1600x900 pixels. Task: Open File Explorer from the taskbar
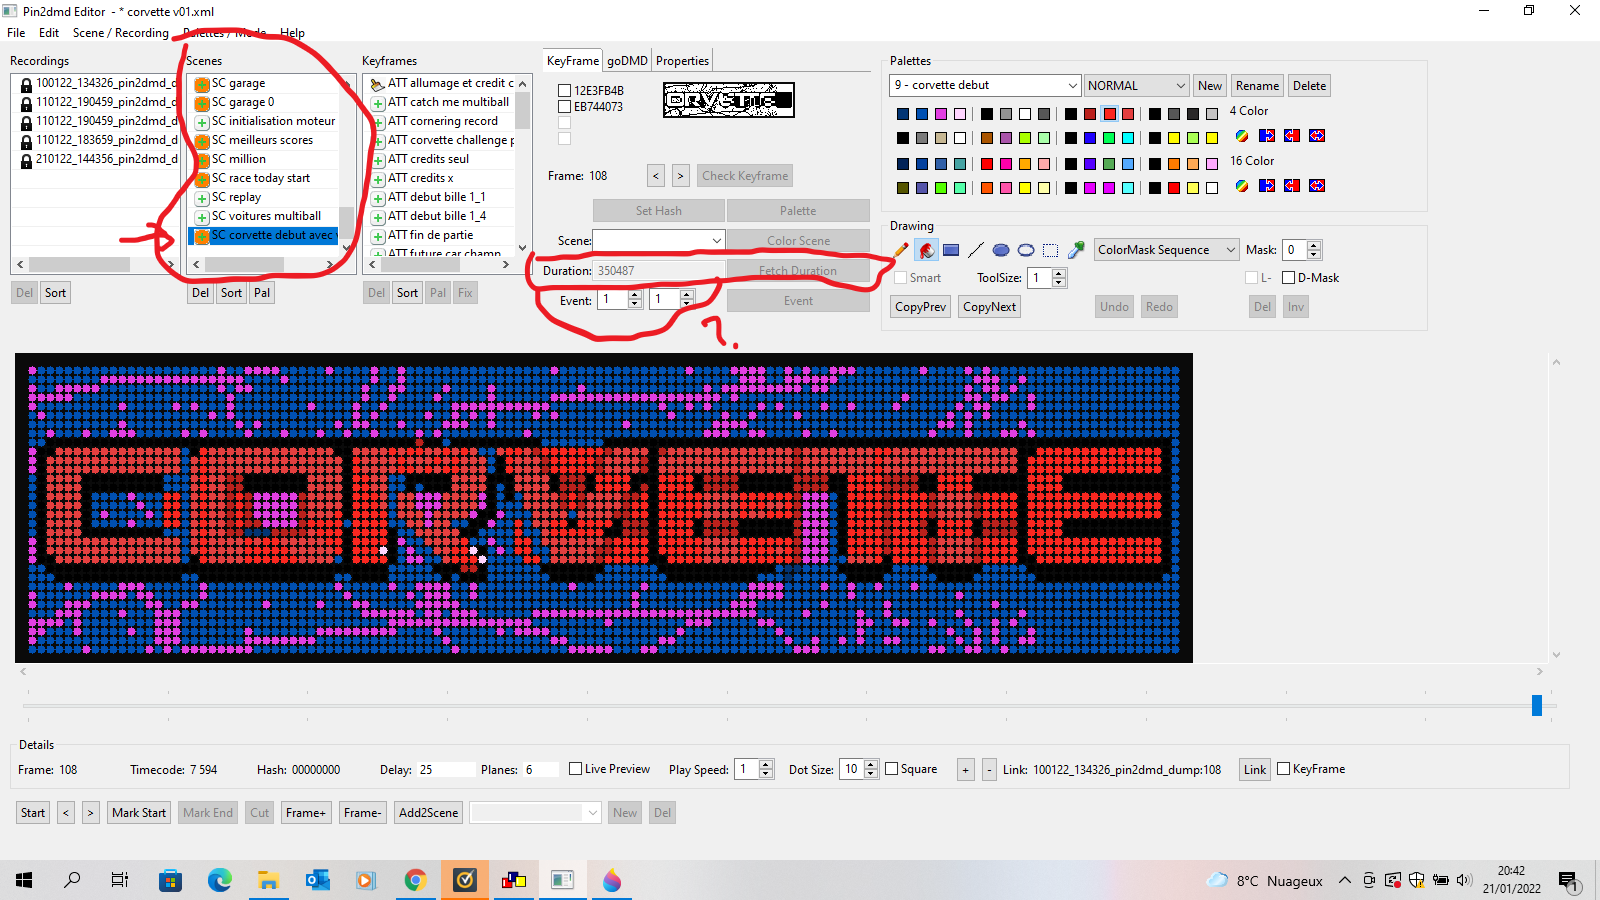click(268, 880)
